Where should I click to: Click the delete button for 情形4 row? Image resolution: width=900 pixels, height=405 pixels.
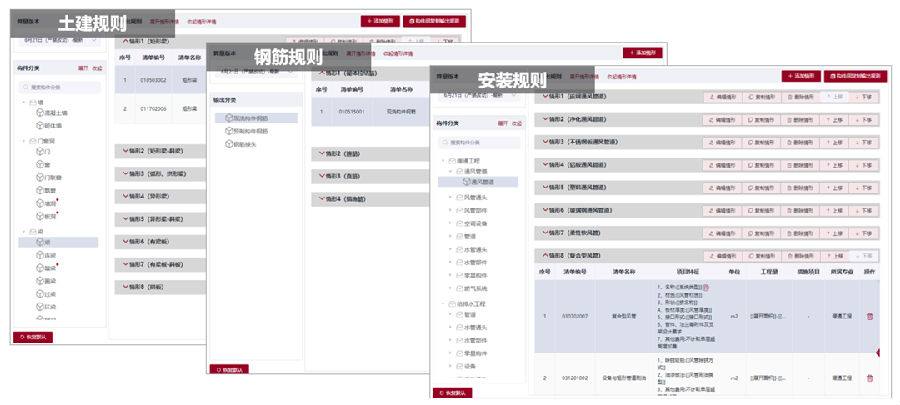(x=802, y=164)
